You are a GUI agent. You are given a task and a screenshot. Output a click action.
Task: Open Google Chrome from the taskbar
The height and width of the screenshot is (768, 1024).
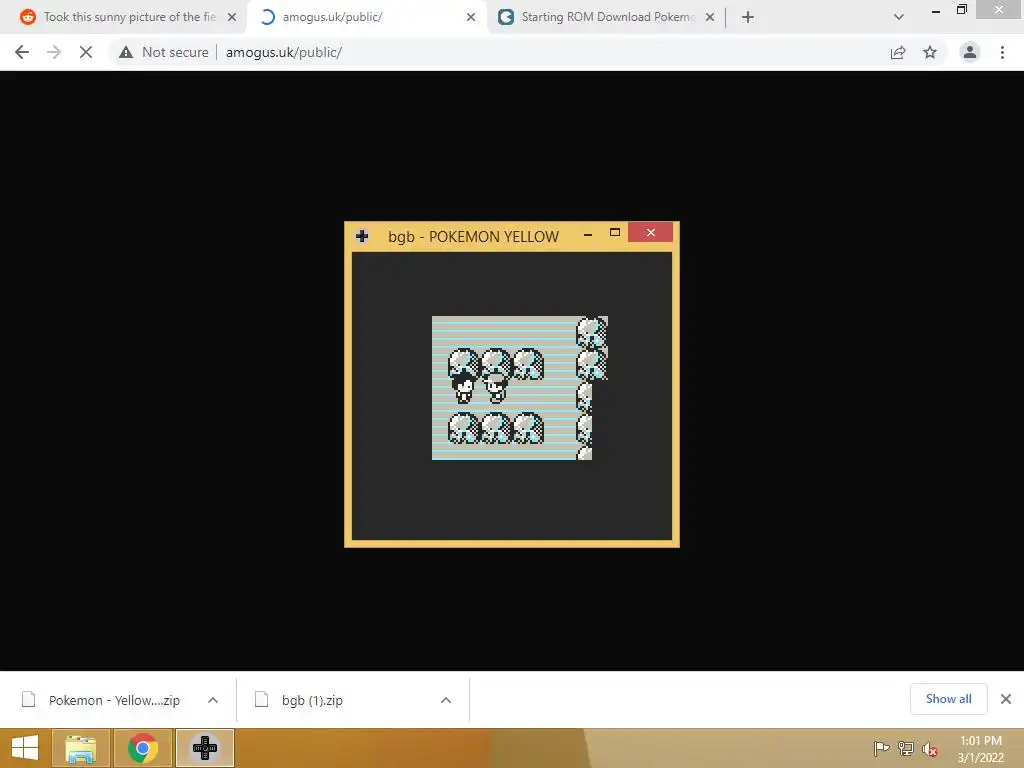(143, 748)
